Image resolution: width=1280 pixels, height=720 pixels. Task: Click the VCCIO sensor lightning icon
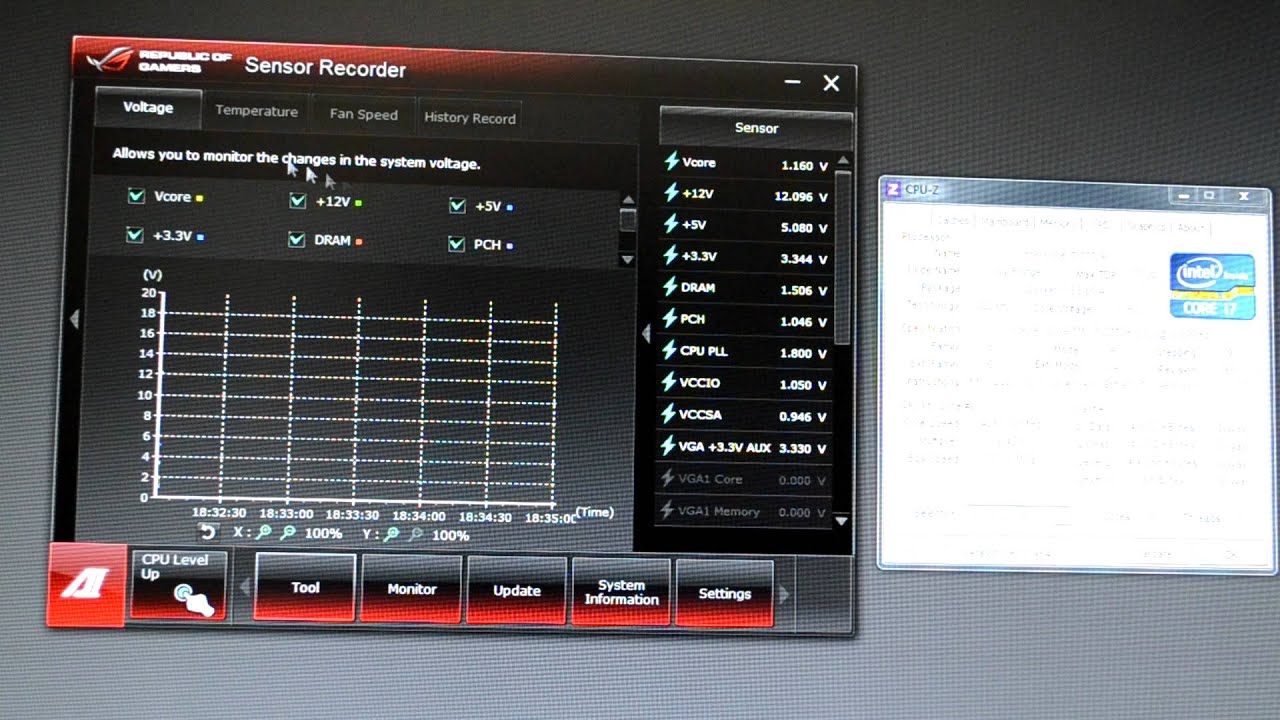click(x=670, y=382)
